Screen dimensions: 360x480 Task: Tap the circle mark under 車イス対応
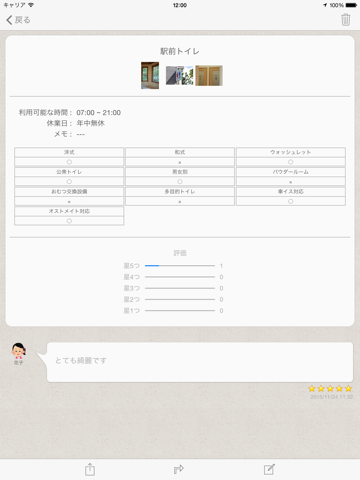pyautogui.click(x=291, y=201)
